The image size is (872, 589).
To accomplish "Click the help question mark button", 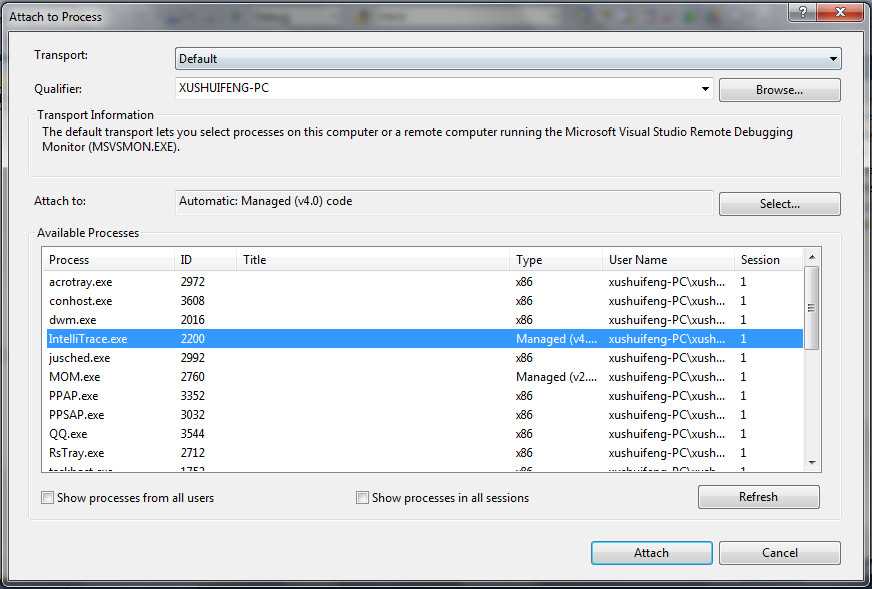I will click(802, 12).
